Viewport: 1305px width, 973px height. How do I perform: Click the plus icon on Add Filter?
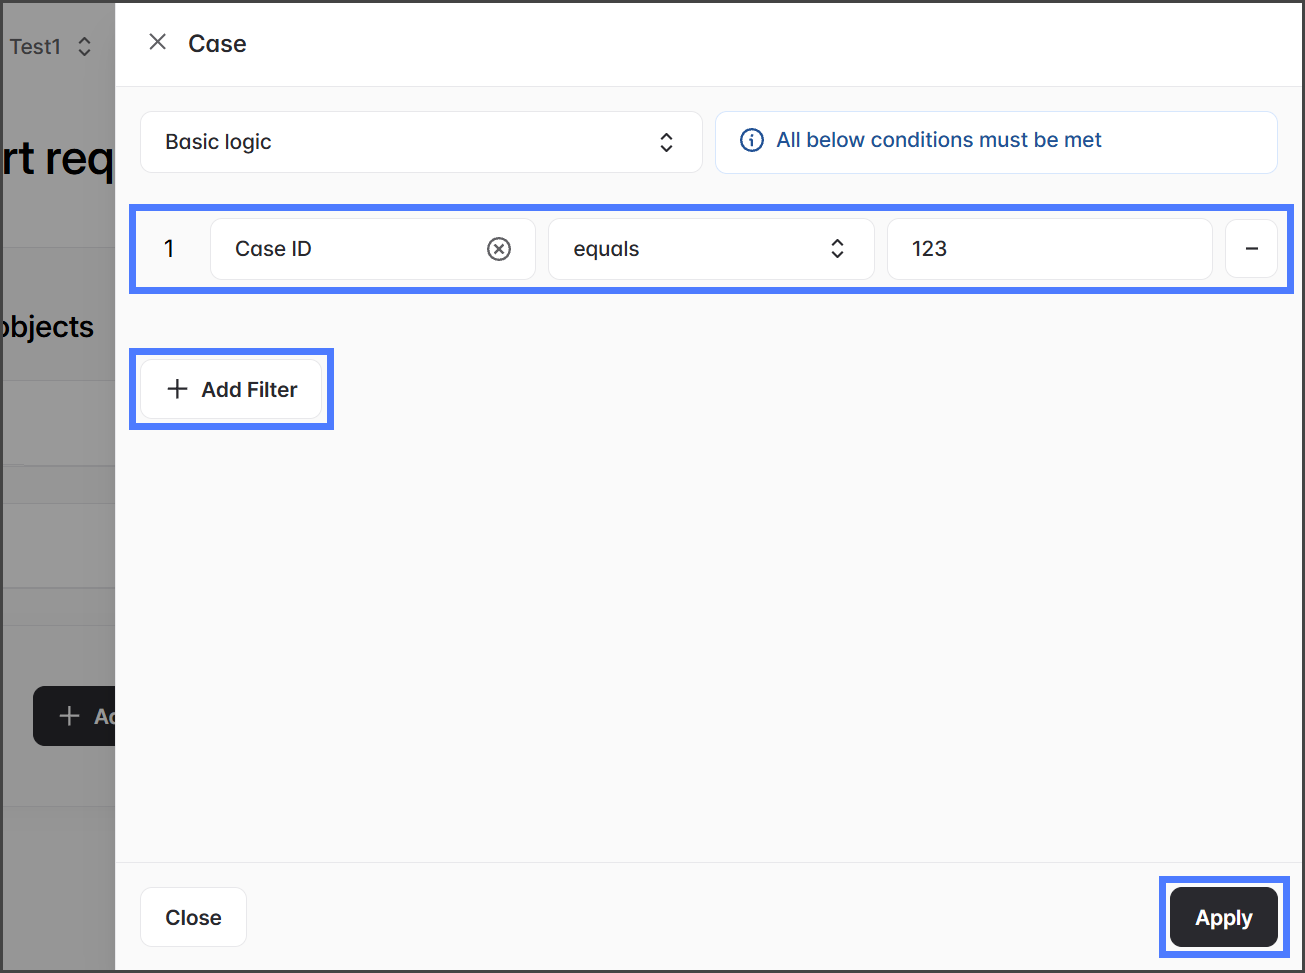177,389
